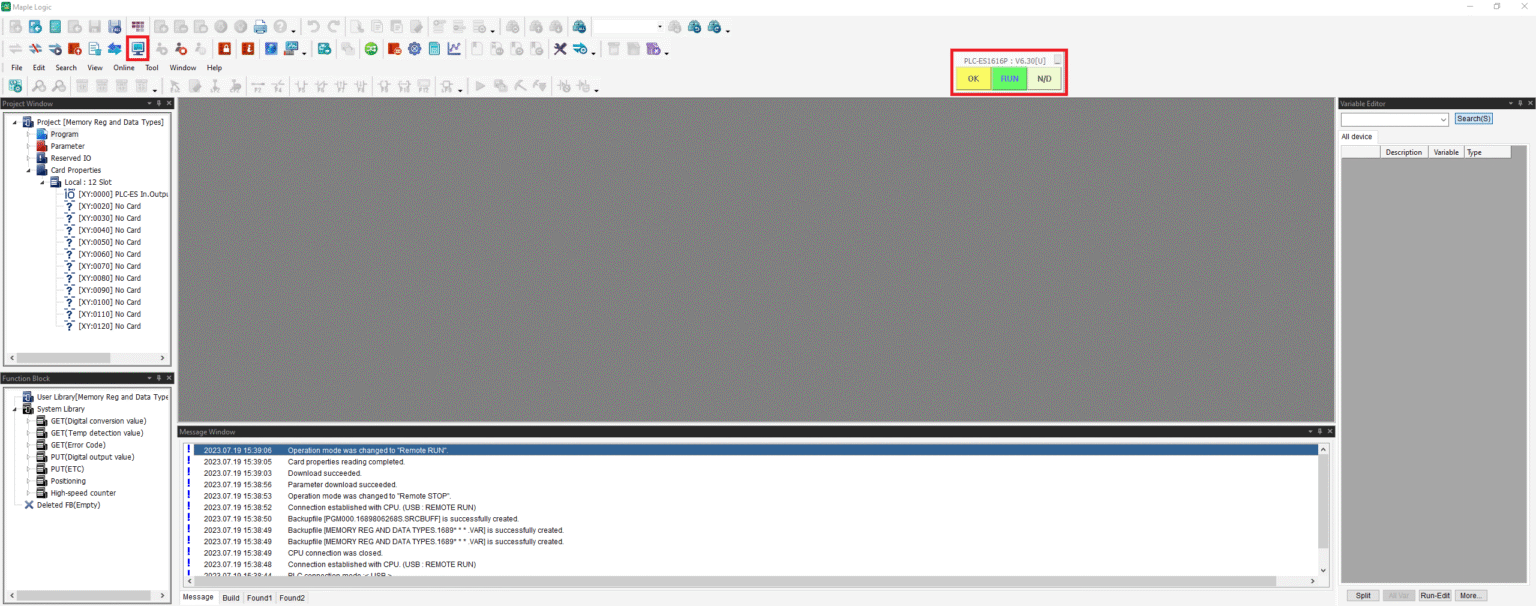Click the scissors delete icon on the toolbar
The image size is (1536, 606).
560,48
